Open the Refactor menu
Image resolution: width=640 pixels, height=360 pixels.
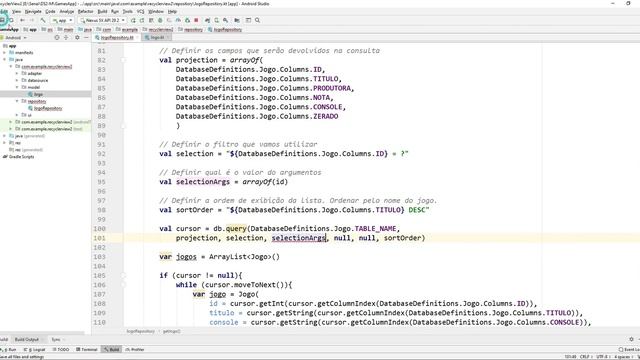tap(85, 11)
